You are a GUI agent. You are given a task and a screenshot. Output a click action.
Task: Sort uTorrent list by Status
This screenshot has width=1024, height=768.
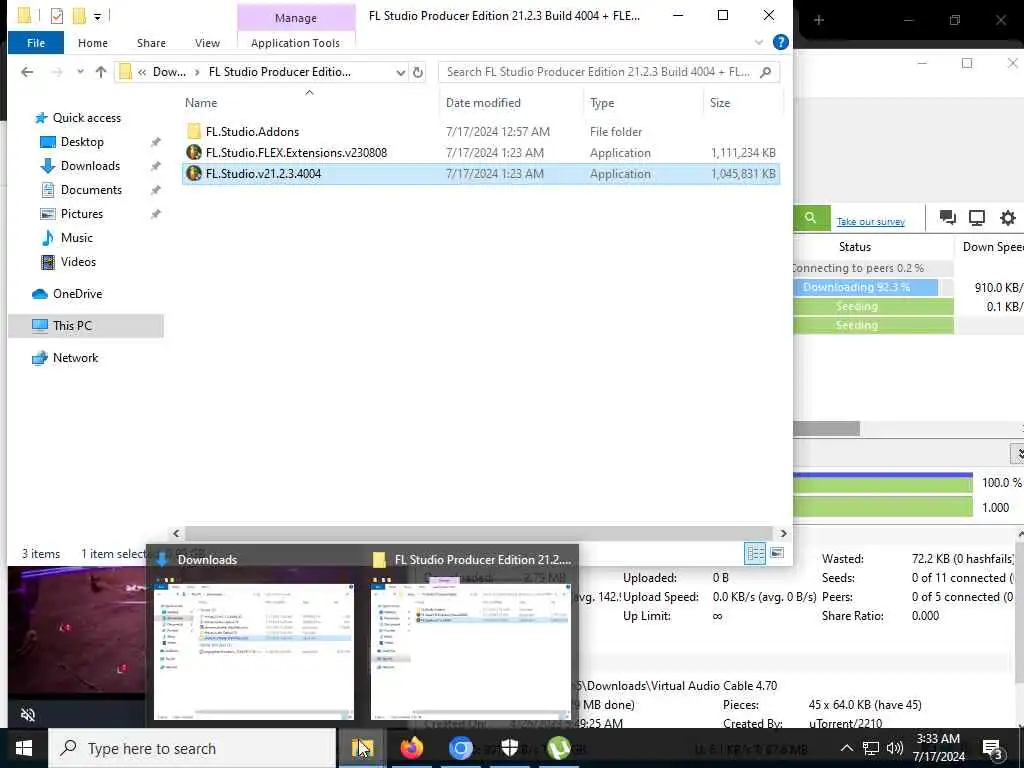point(855,247)
